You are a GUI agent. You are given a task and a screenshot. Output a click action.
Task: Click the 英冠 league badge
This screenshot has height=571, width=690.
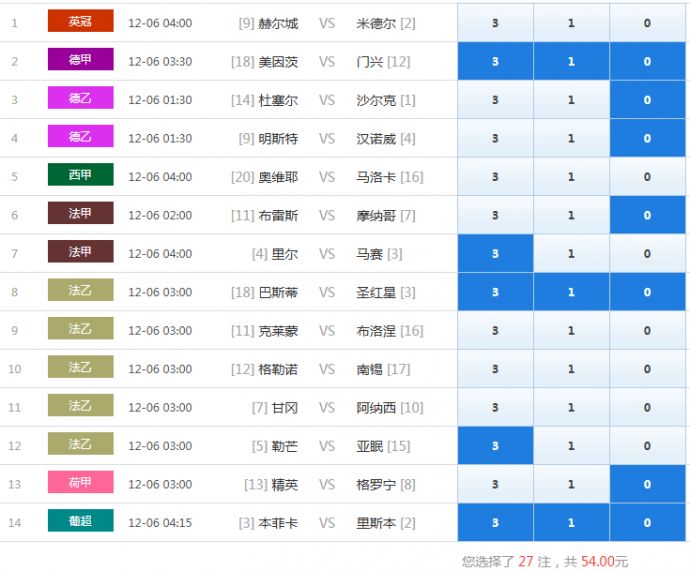[80, 22]
